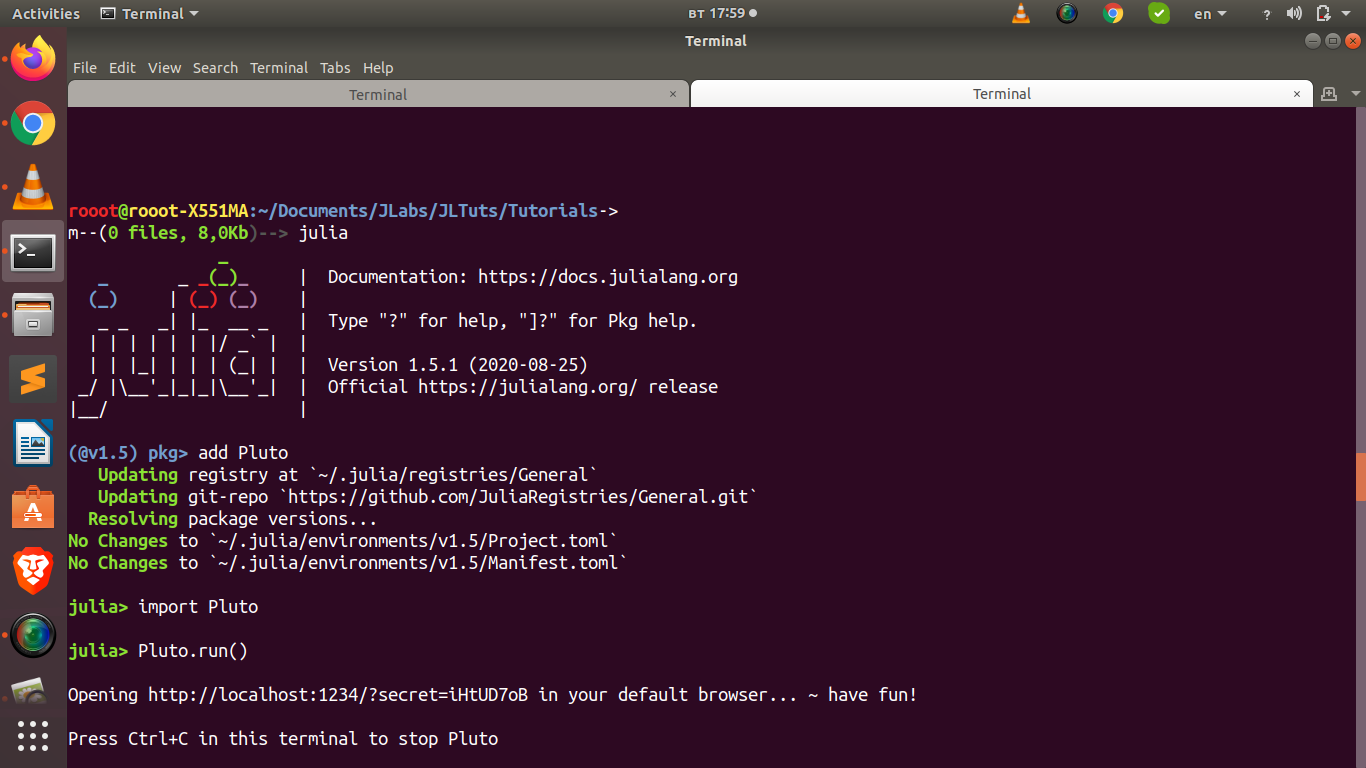The image size is (1366, 768).
Task: Open the 'en' keyboard layout dropdown
Action: 1210,14
